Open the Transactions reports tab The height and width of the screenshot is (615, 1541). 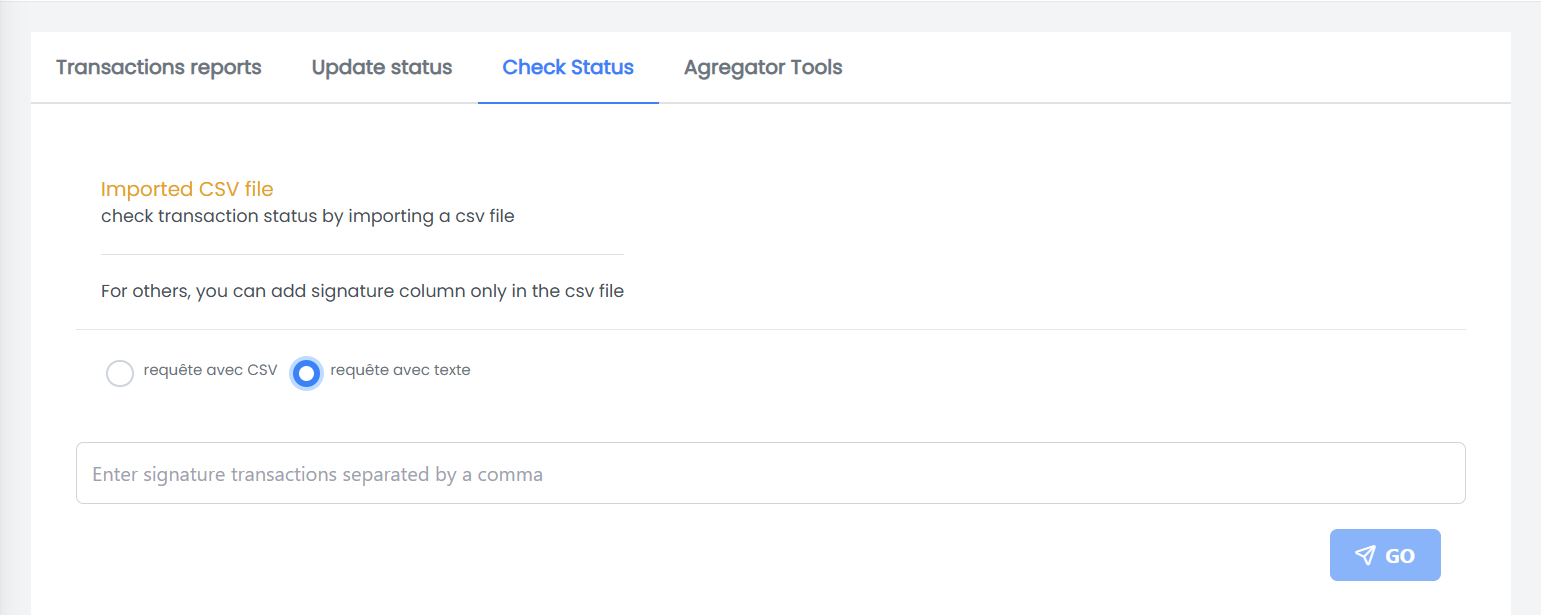159,67
